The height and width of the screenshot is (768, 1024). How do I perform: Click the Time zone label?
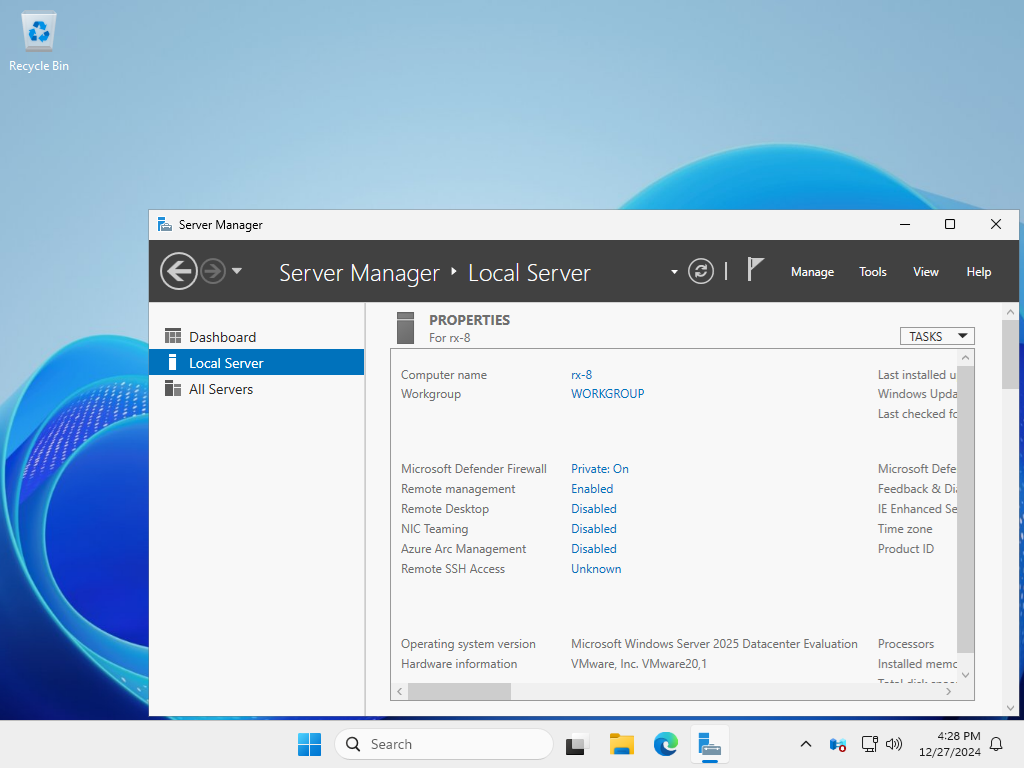coord(904,529)
